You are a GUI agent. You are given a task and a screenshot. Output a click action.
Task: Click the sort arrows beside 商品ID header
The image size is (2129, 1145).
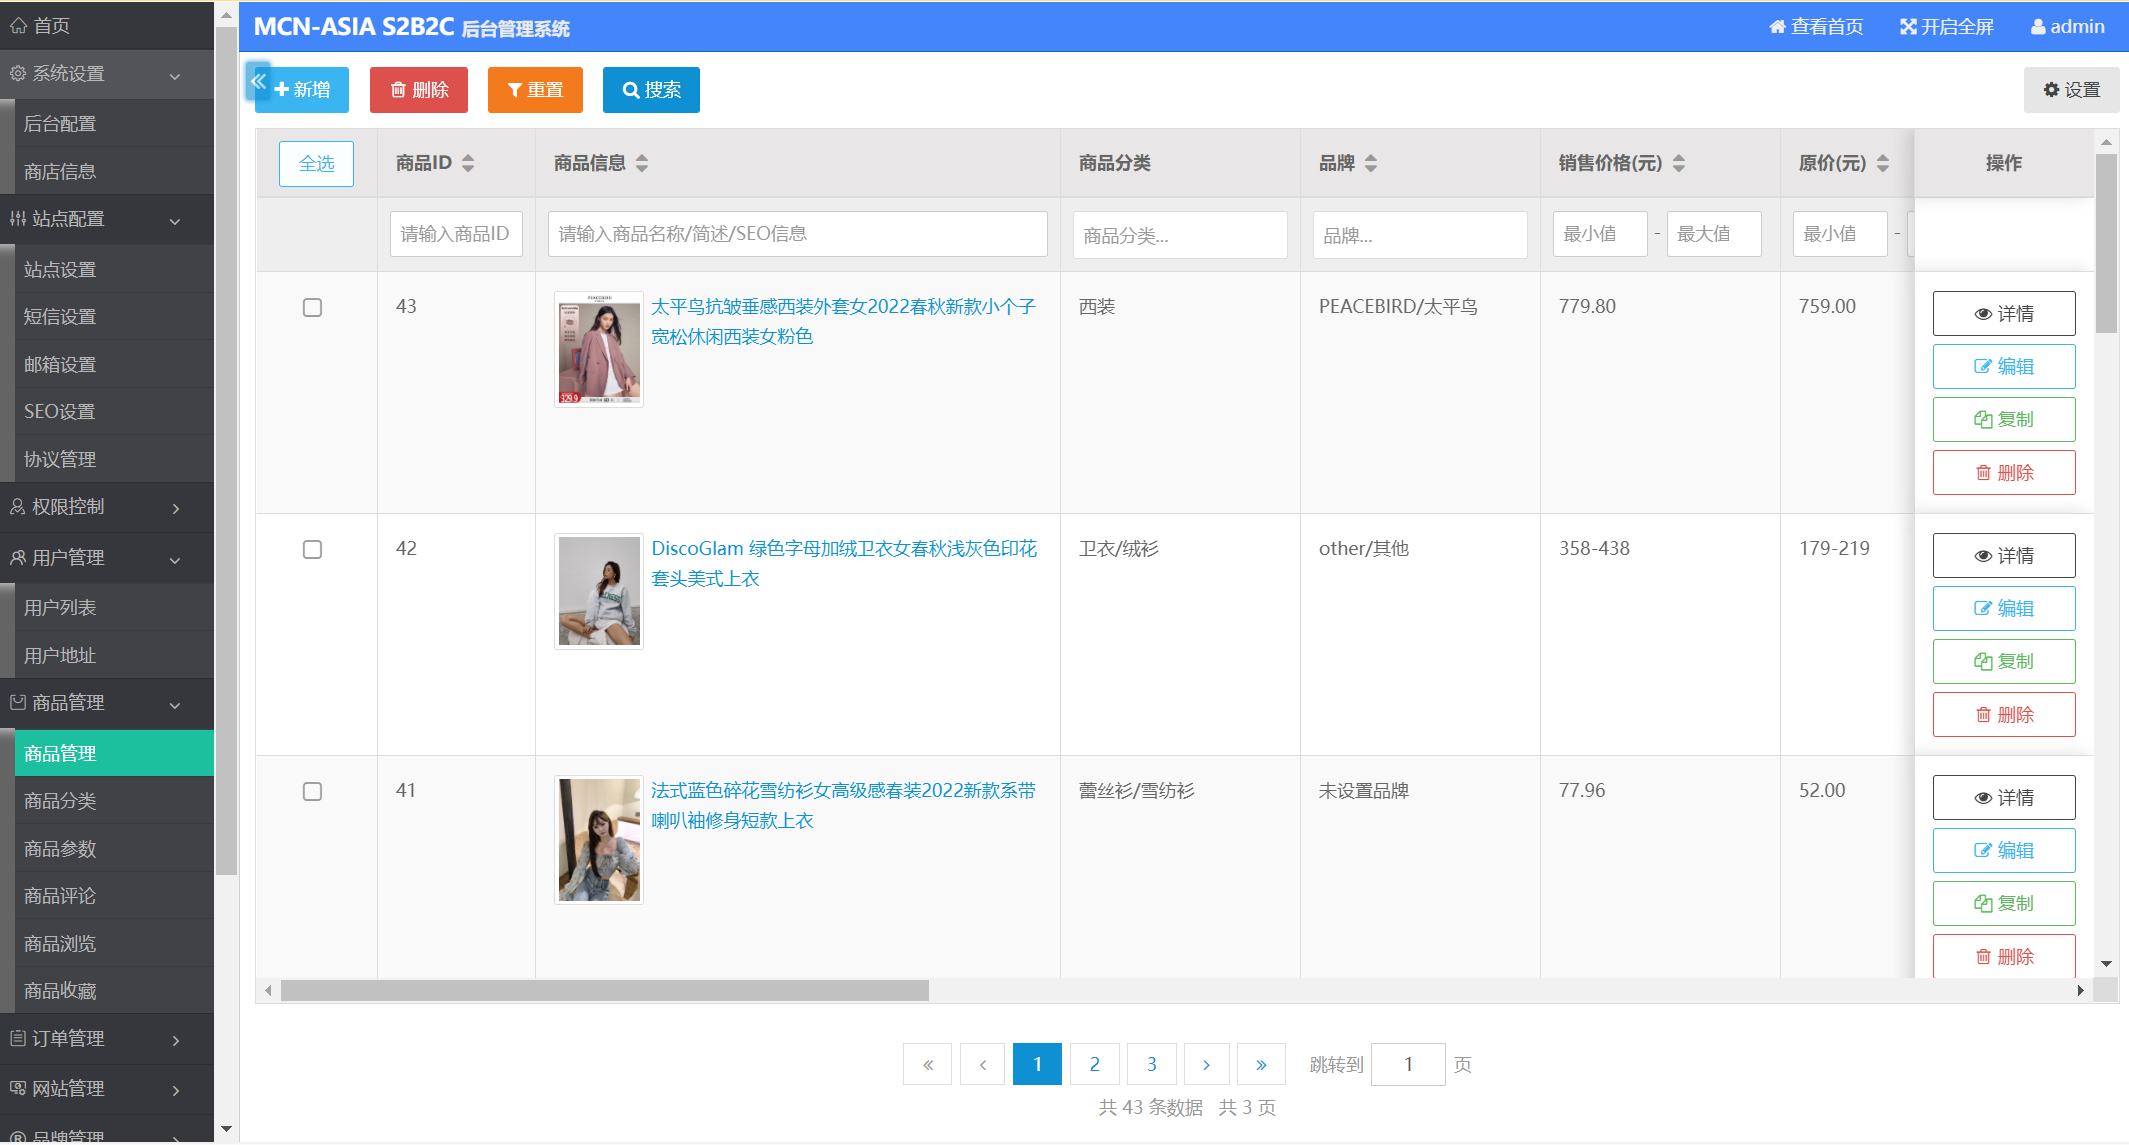pyautogui.click(x=468, y=163)
